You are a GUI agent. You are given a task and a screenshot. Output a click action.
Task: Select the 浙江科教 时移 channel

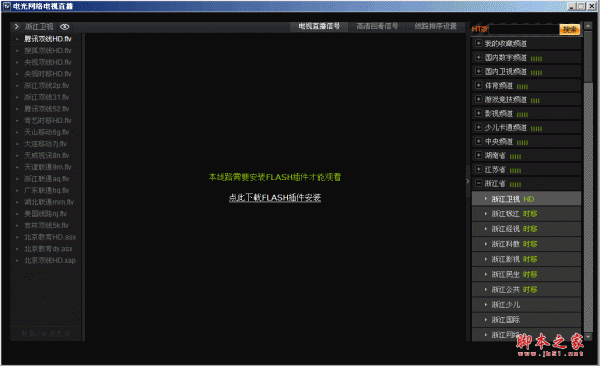(x=527, y=244)
